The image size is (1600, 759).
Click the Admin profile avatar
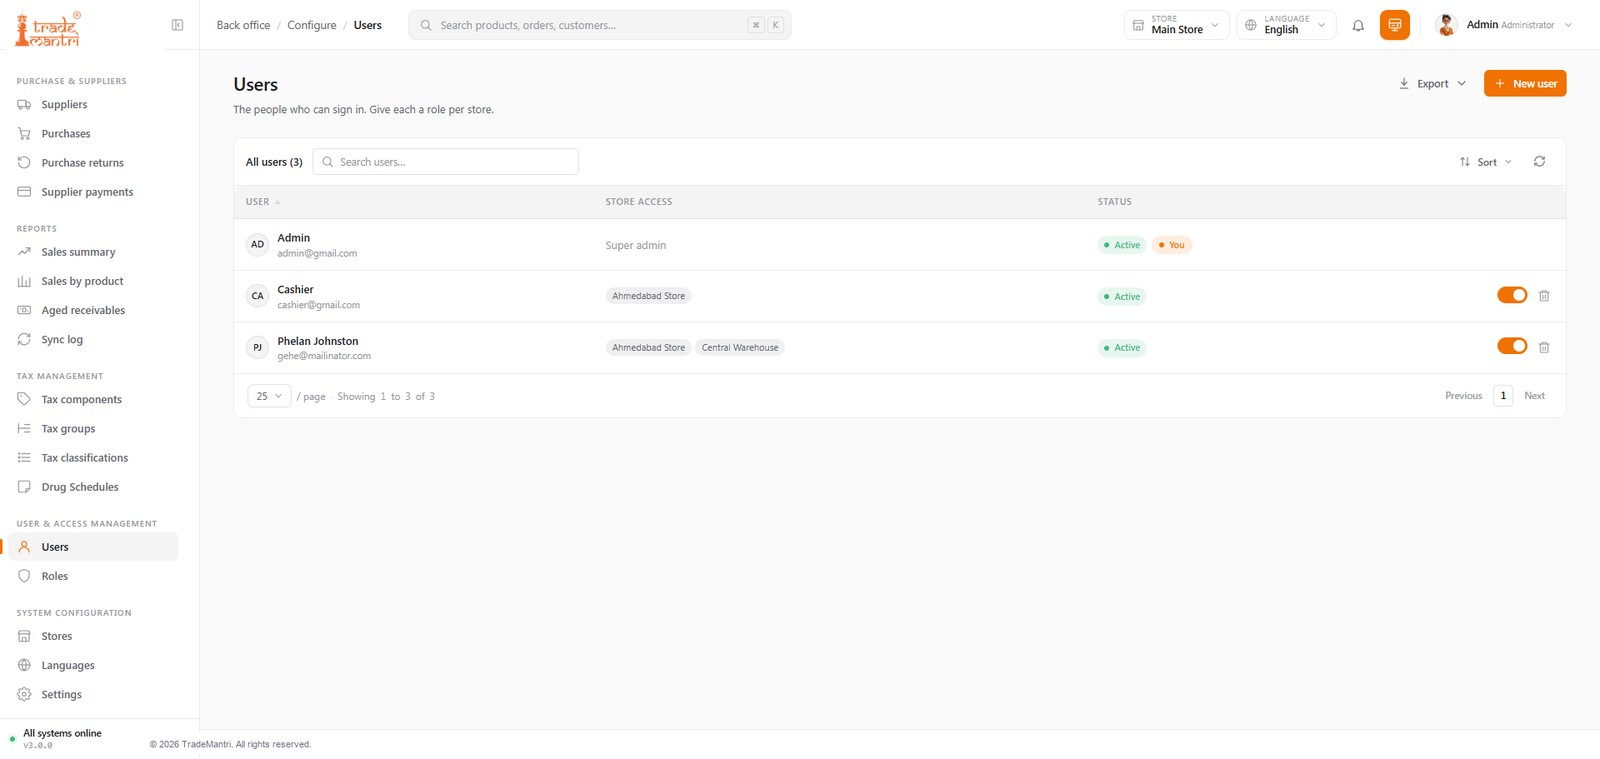1446,25
